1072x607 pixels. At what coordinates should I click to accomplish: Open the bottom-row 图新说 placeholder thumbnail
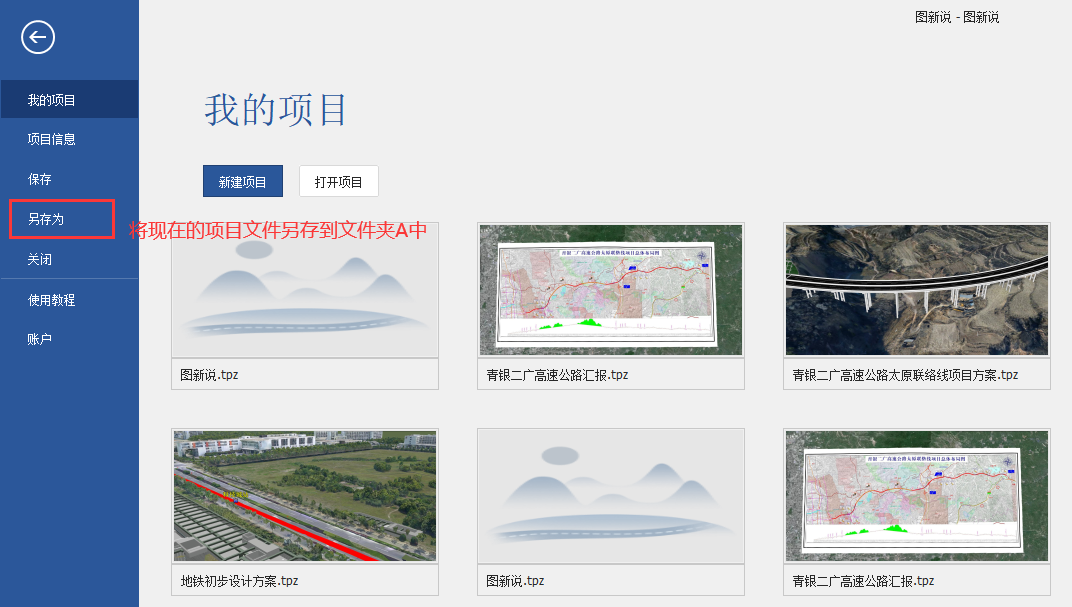click(610, 495)
